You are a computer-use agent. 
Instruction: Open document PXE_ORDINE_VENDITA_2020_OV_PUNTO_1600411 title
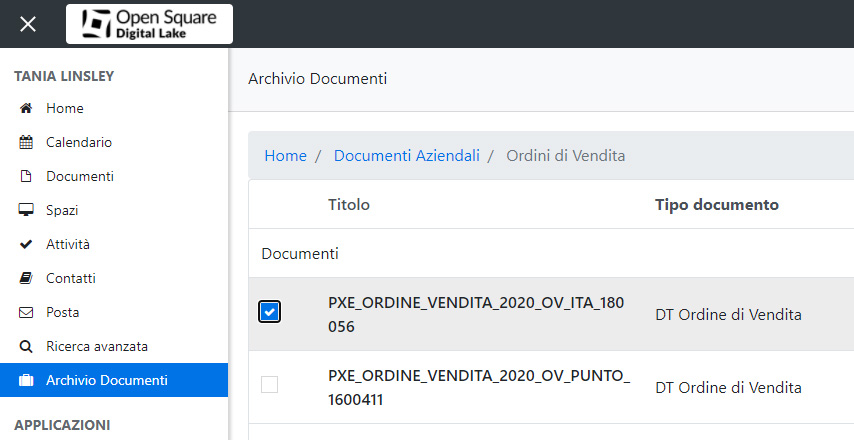pyautogui.click(x=479, y=388)
